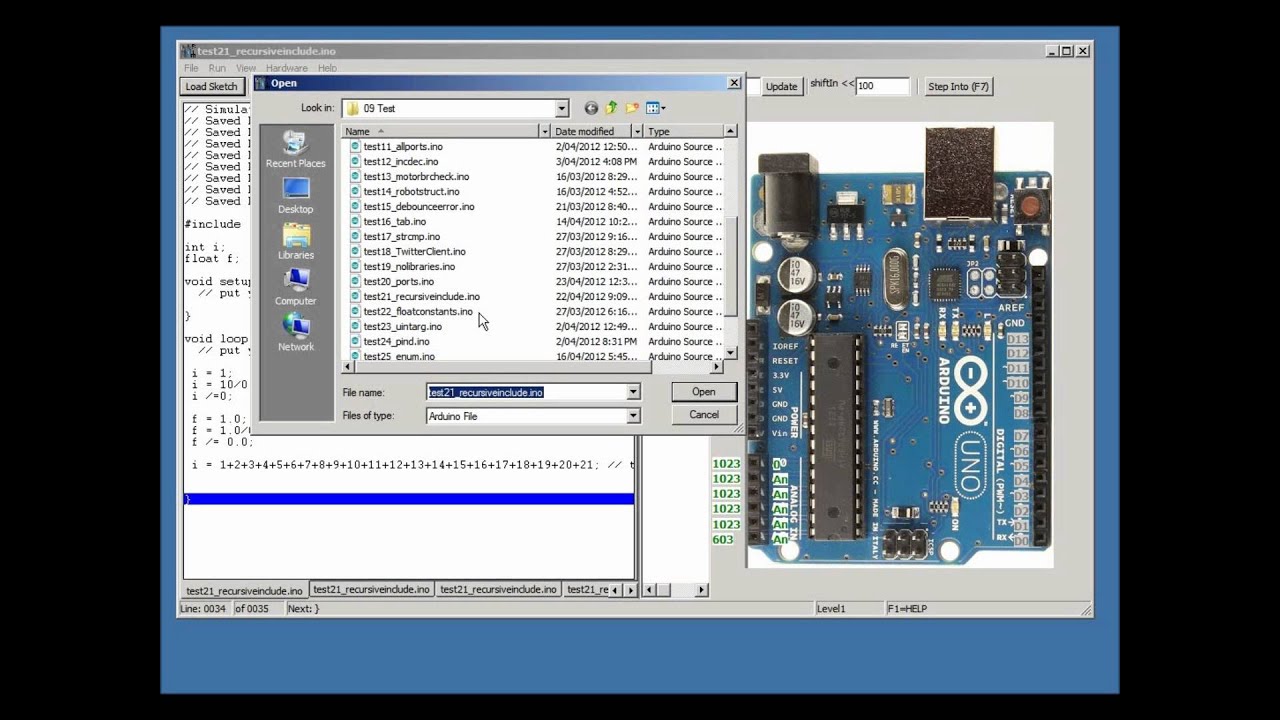Select test22_floatconstants.ino in the file list
Screen dimensions: 1280x720
pos(418,311)
